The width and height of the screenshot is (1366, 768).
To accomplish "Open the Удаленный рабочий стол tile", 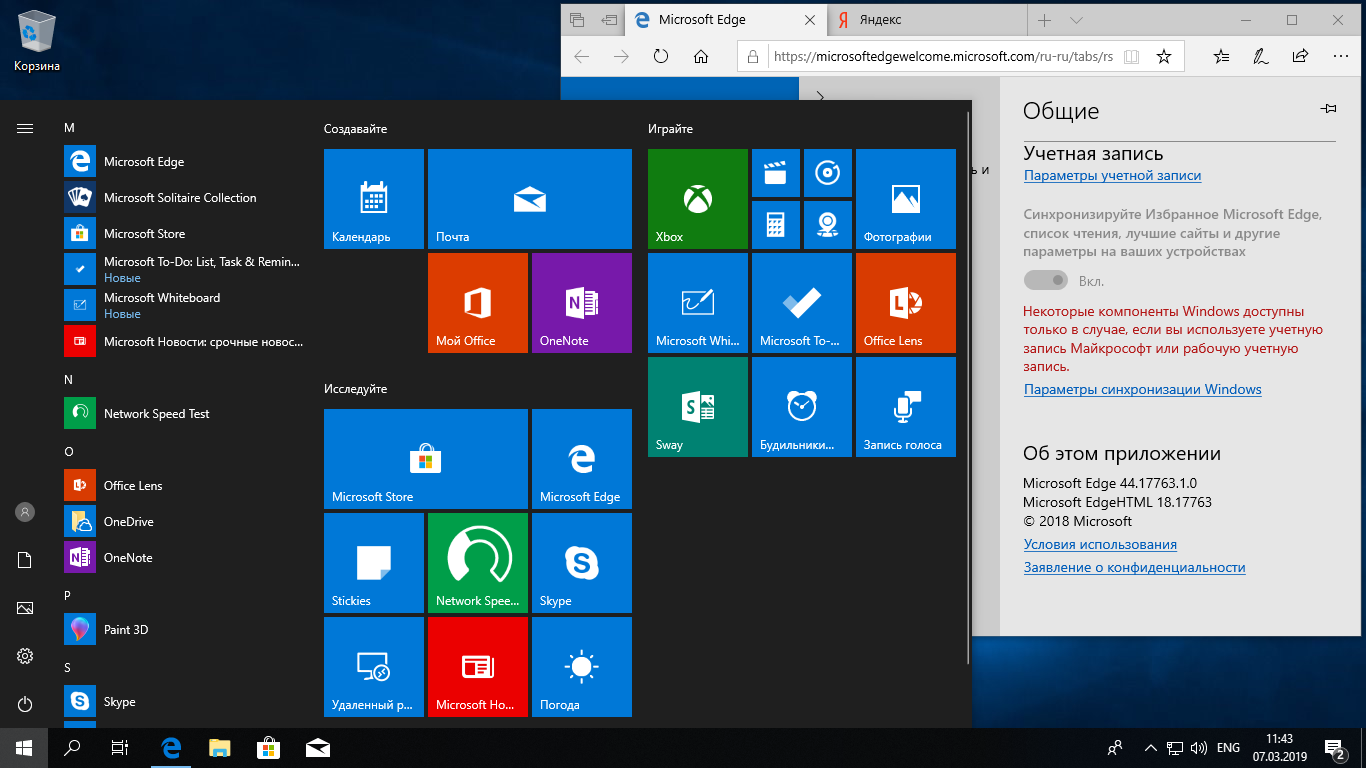I will coord(374,667).
